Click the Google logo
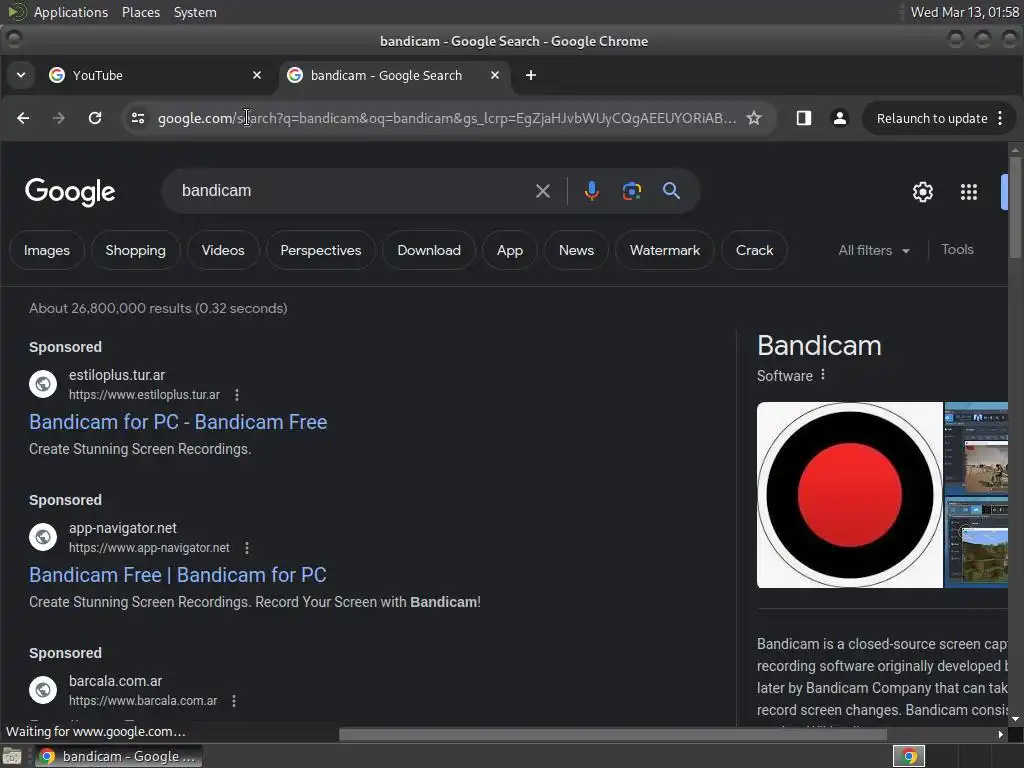 coord(70,192)
